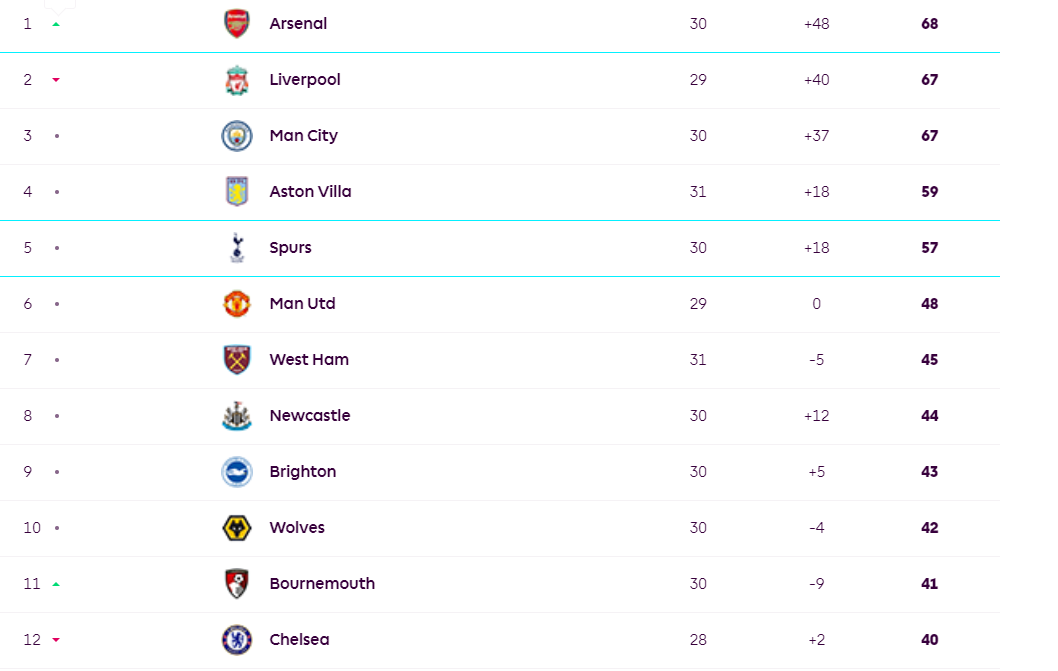The image size is (1058, 671).
Task: Click the Man Utd crest
Action: [237, 304]
